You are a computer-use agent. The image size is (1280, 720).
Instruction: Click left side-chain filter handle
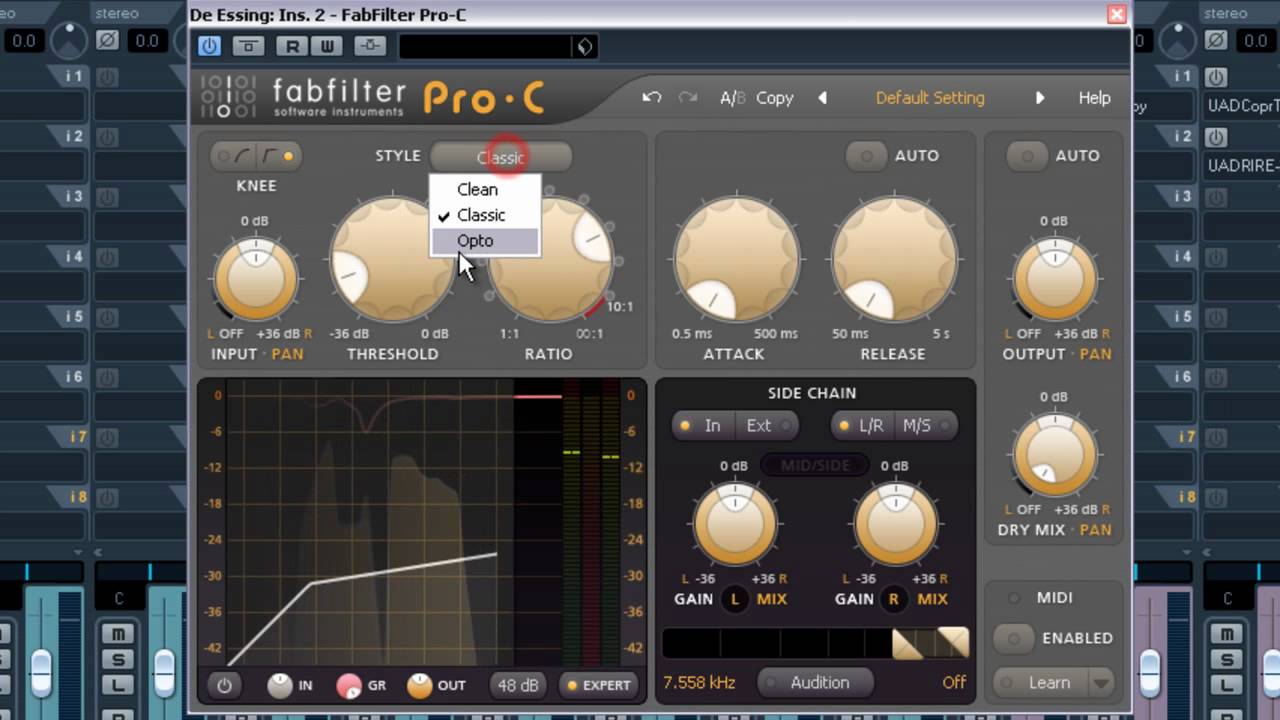point(908,644)
